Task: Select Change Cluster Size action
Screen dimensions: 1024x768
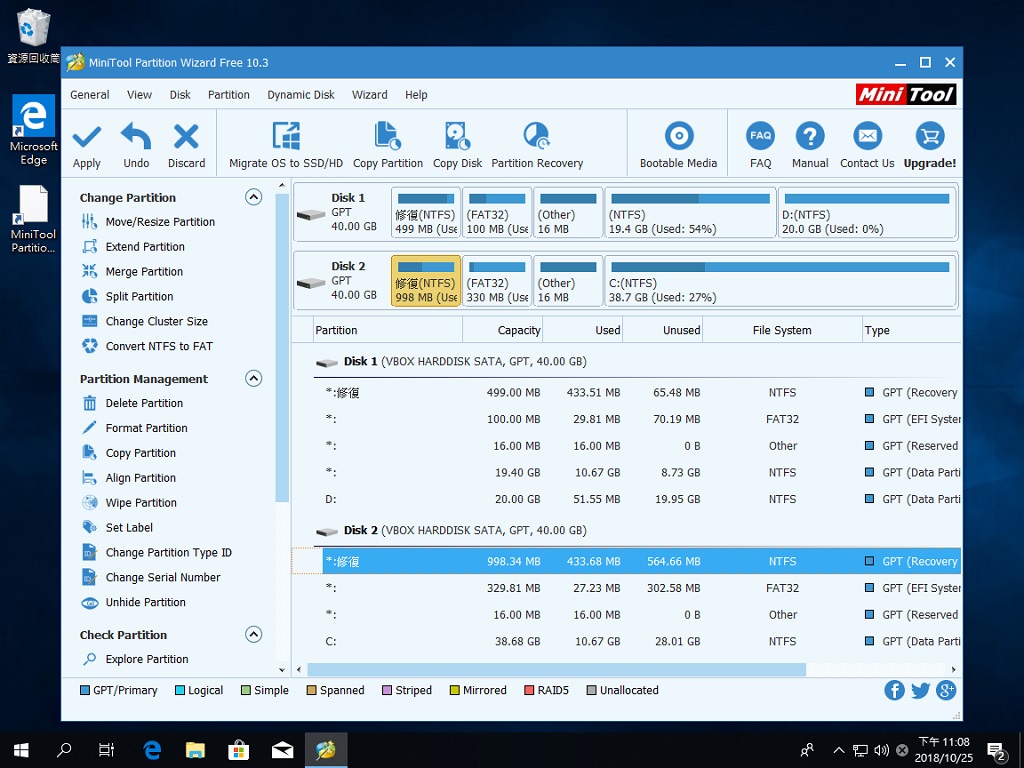Action: [x=157, y=321]
